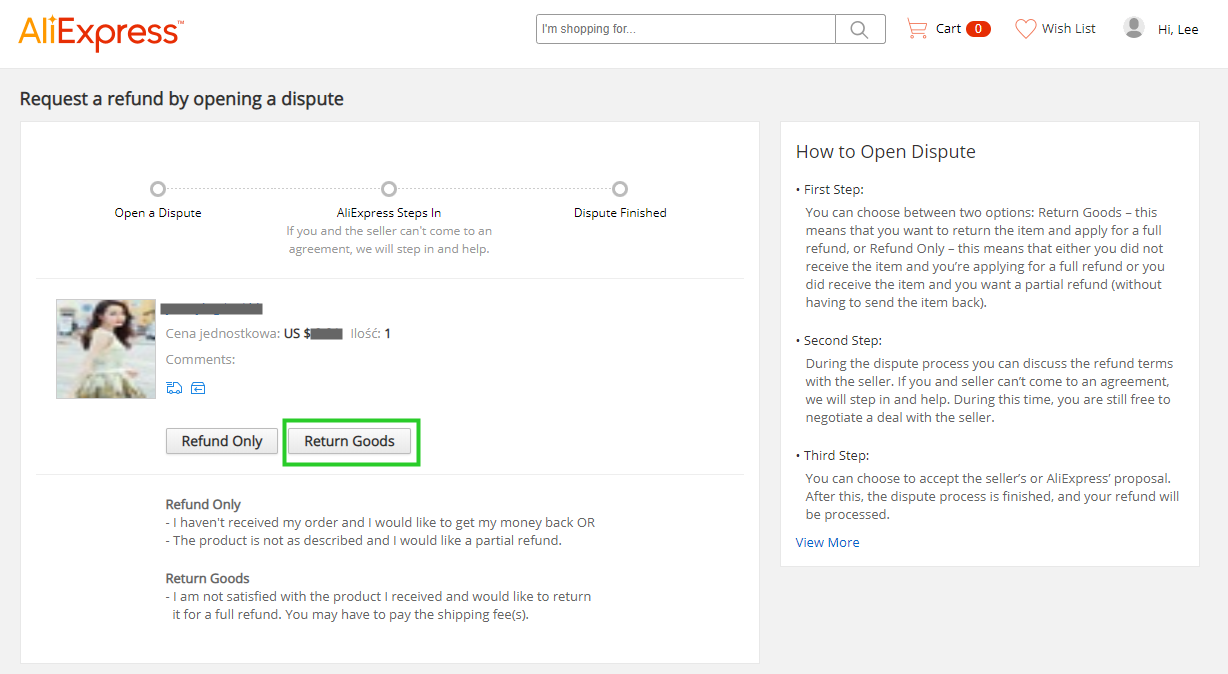Click the AliExpress Steps In step circle
The height and width of the screenshot is (674, 1228).
[x=389, y=189]
